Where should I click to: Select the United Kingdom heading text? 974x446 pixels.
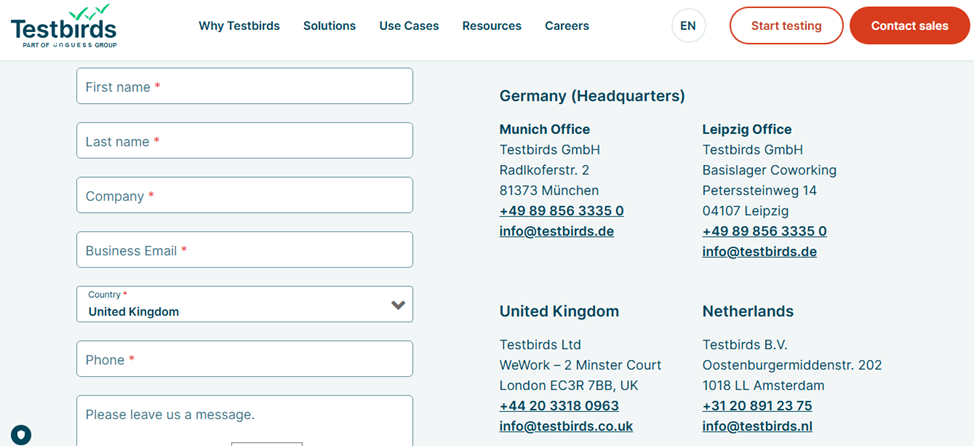559,311
